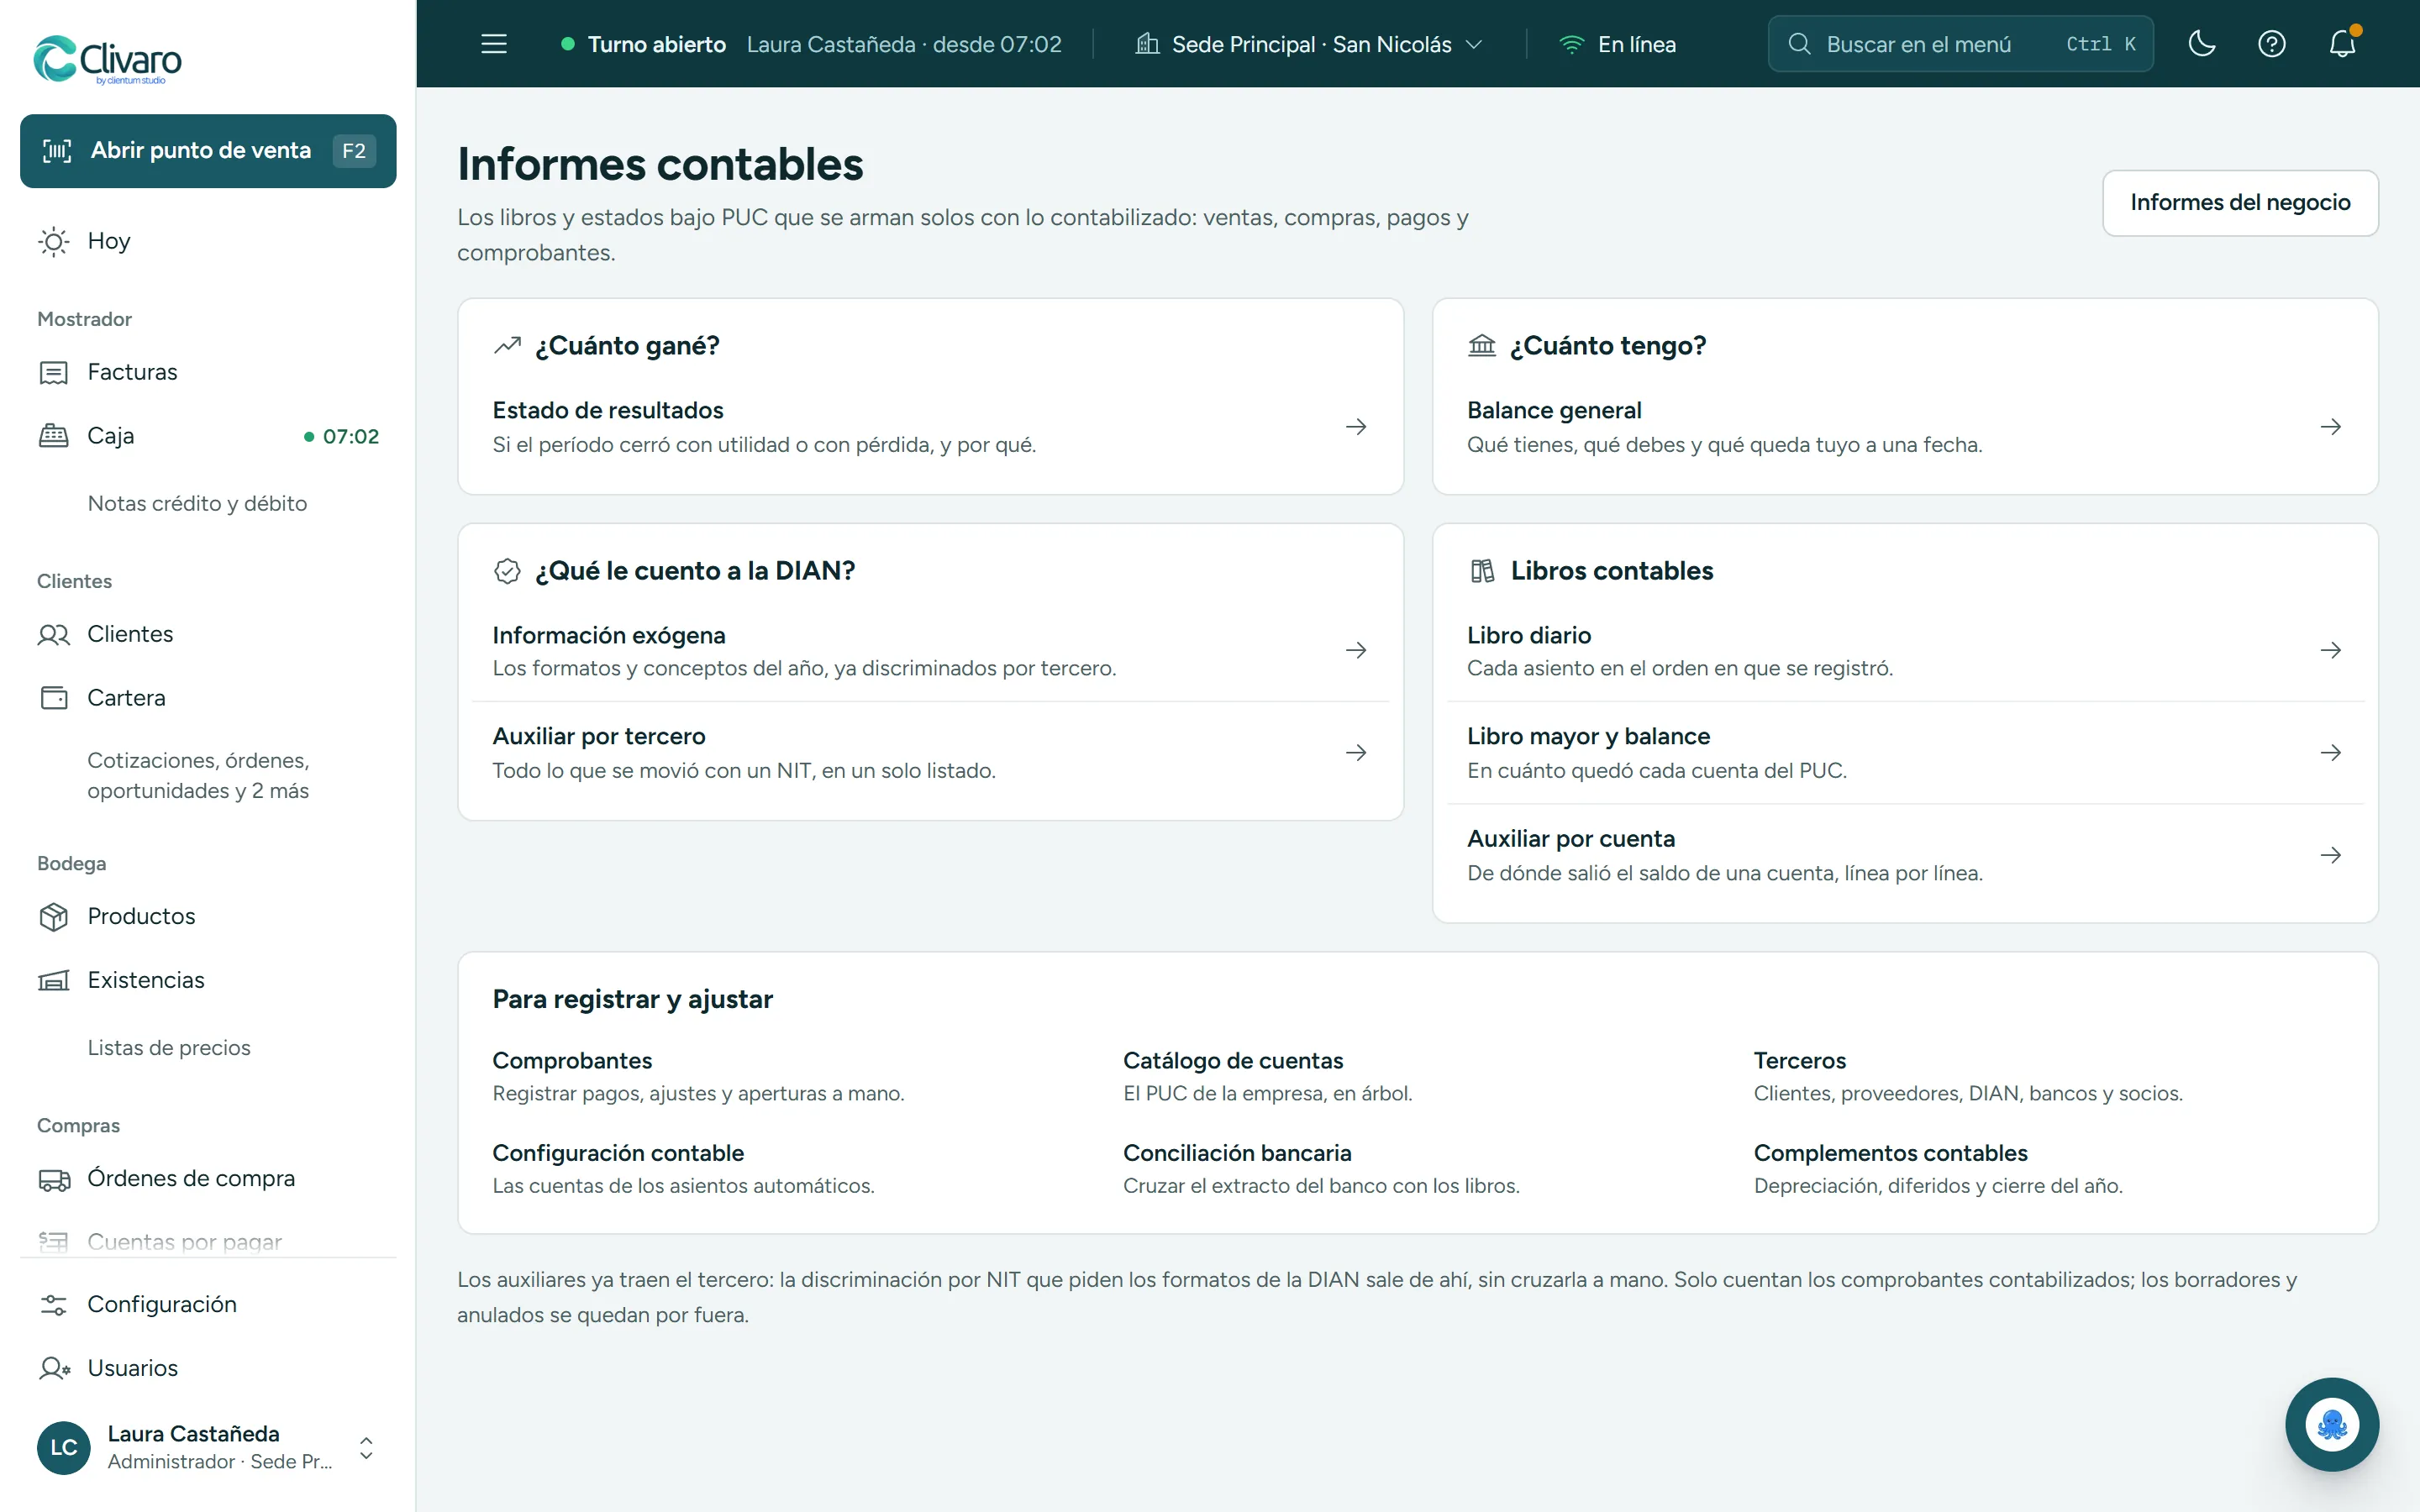Image resolution: width=2420 pixels, height=1512 pixels.
Task: Open help via question mark icon
Action: point(2272,44)
